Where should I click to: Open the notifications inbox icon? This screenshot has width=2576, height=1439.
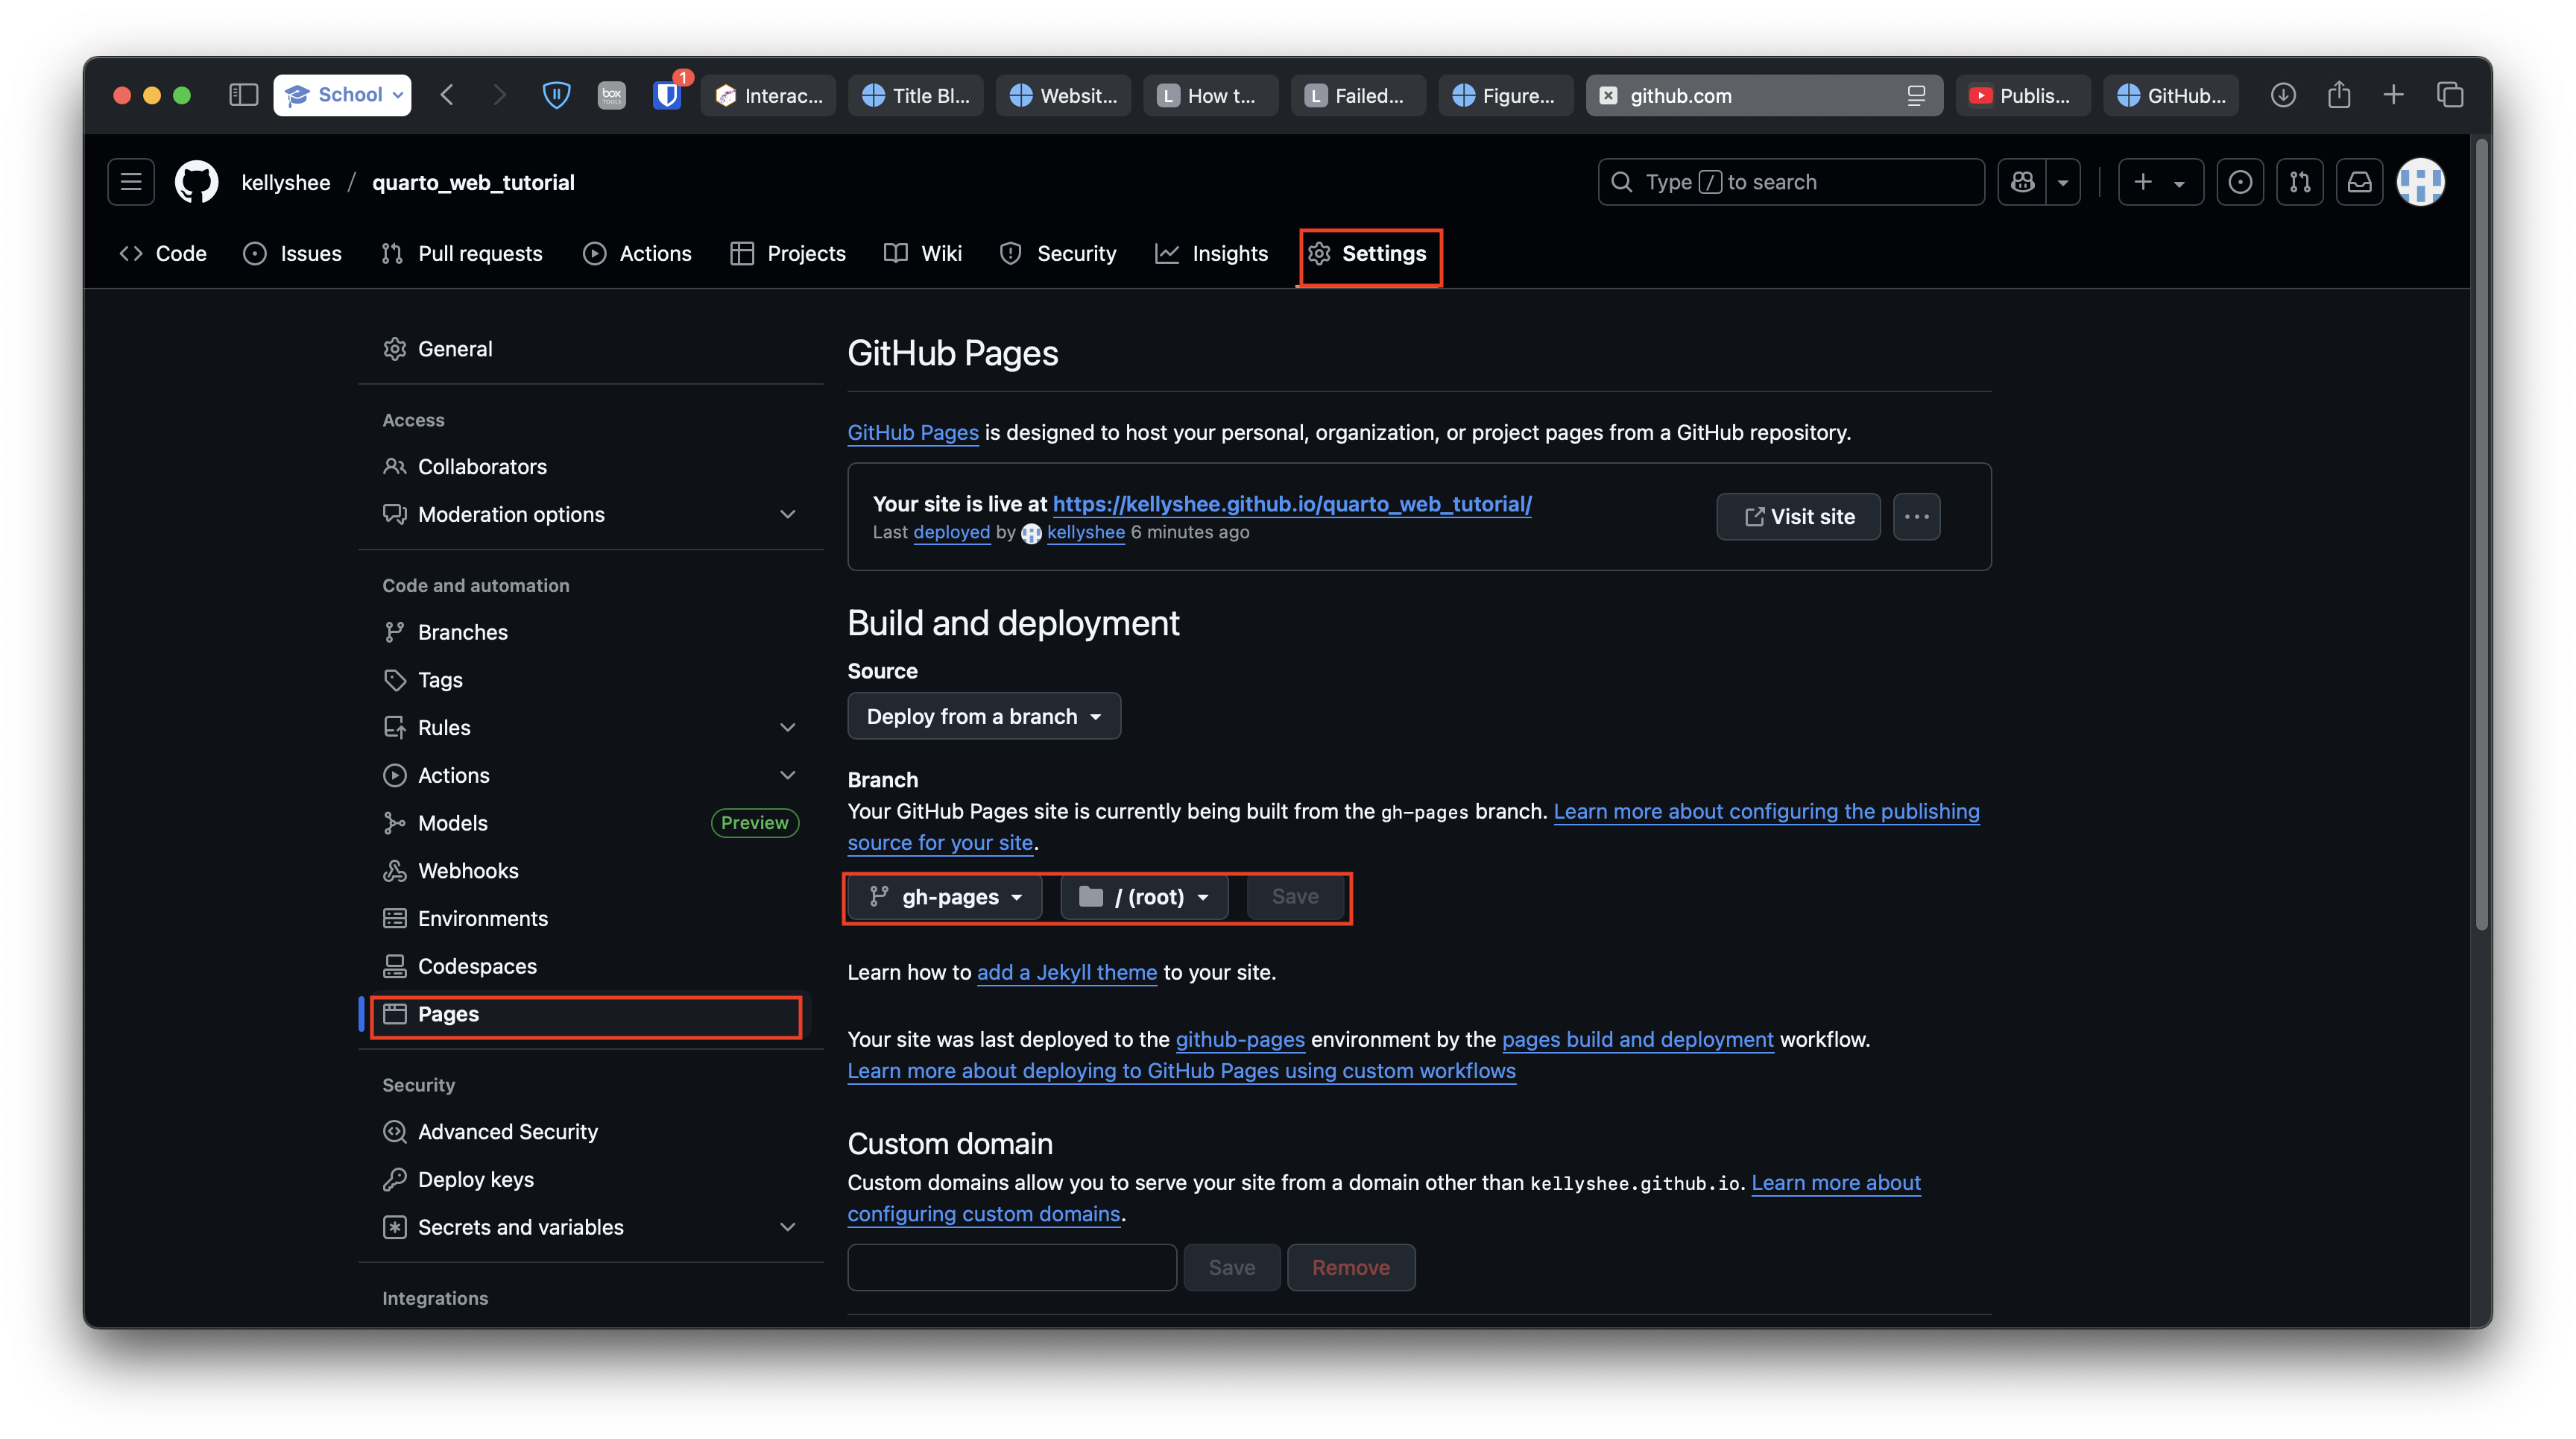(x=2360, y=182)
